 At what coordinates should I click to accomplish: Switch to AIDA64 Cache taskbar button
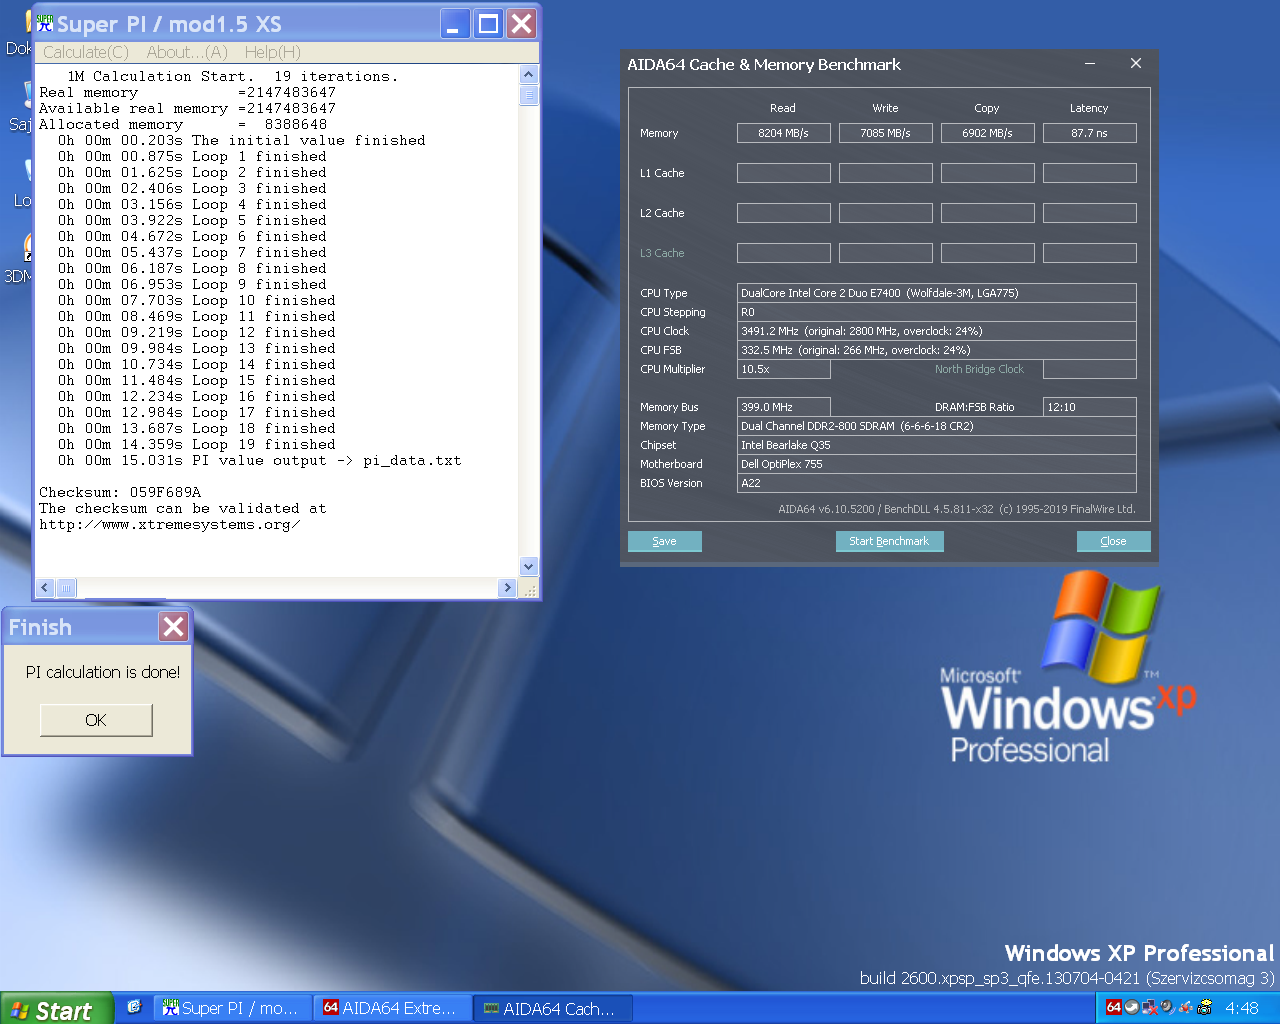pos(554,1008)
